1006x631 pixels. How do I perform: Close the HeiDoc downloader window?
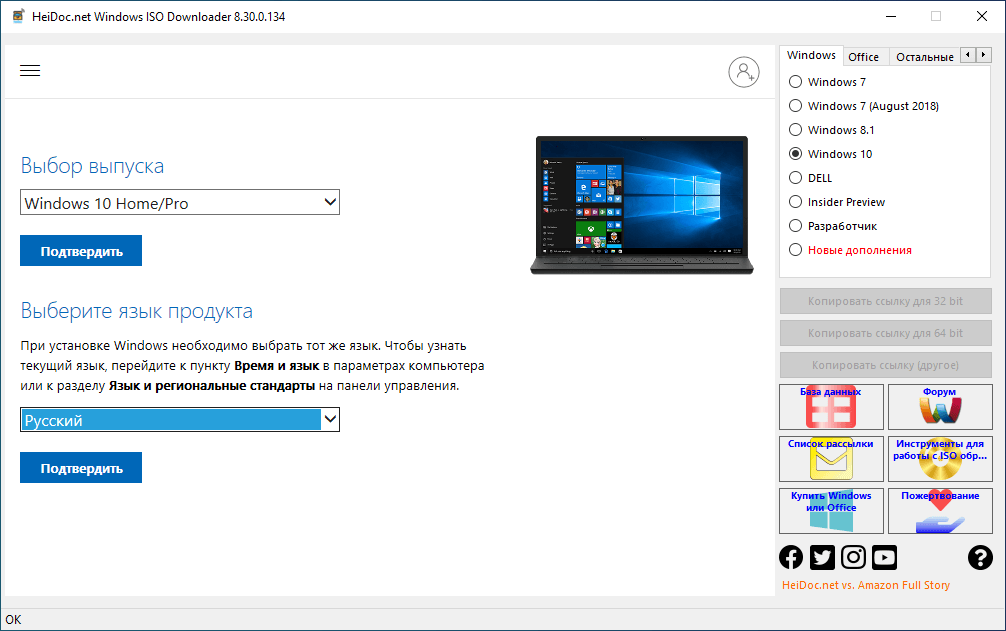982,17
